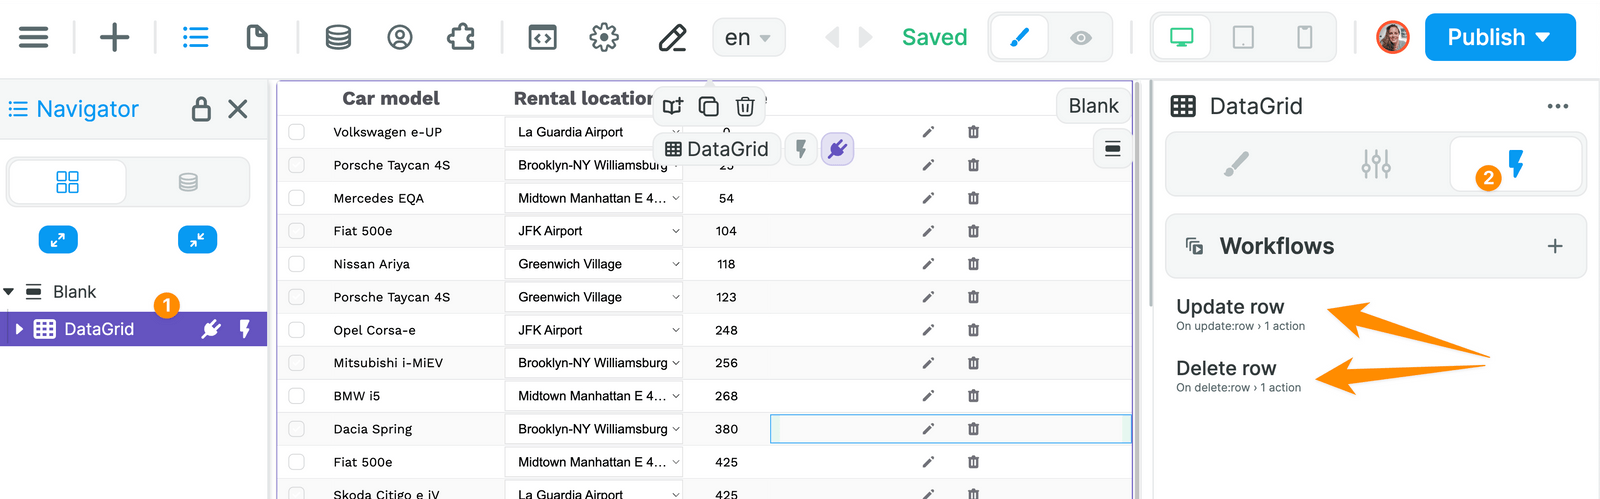Open rental location dropdown for Nissan Ariya
The image size is (1600, 499).
point(594,264)
